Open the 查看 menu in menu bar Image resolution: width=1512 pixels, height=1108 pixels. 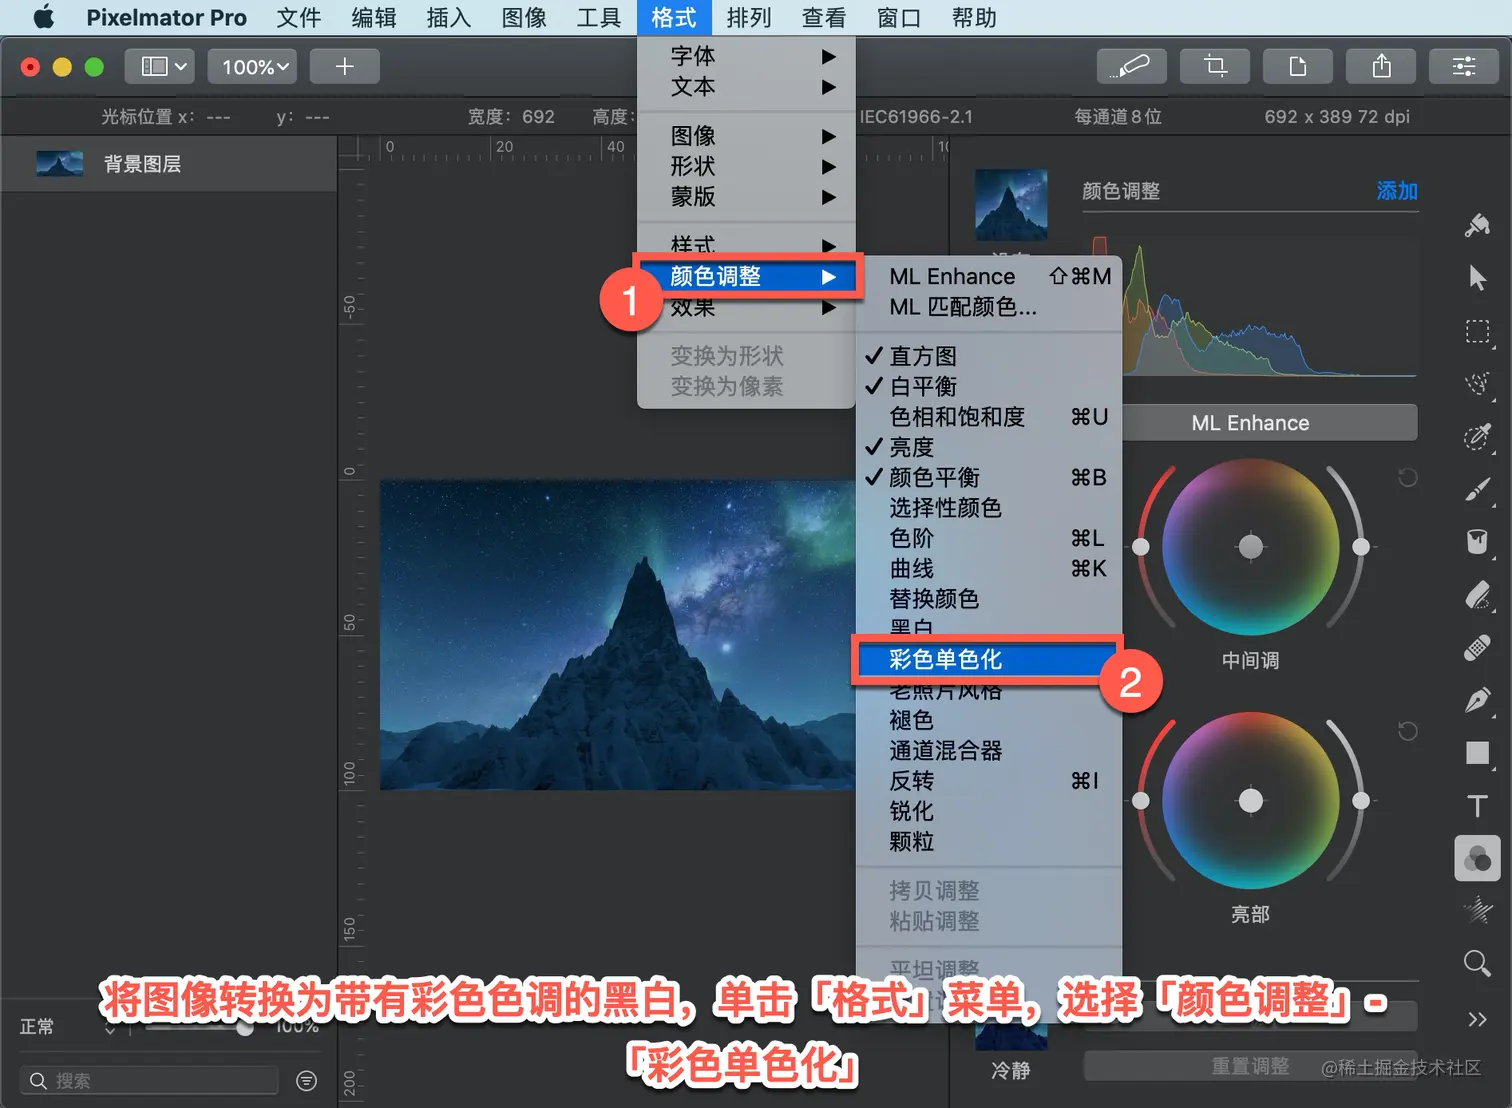click(x=824, y=17)
